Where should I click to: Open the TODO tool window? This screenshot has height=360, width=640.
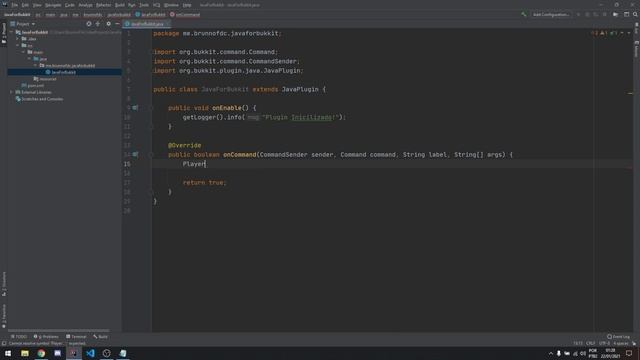tap(19, 337)
